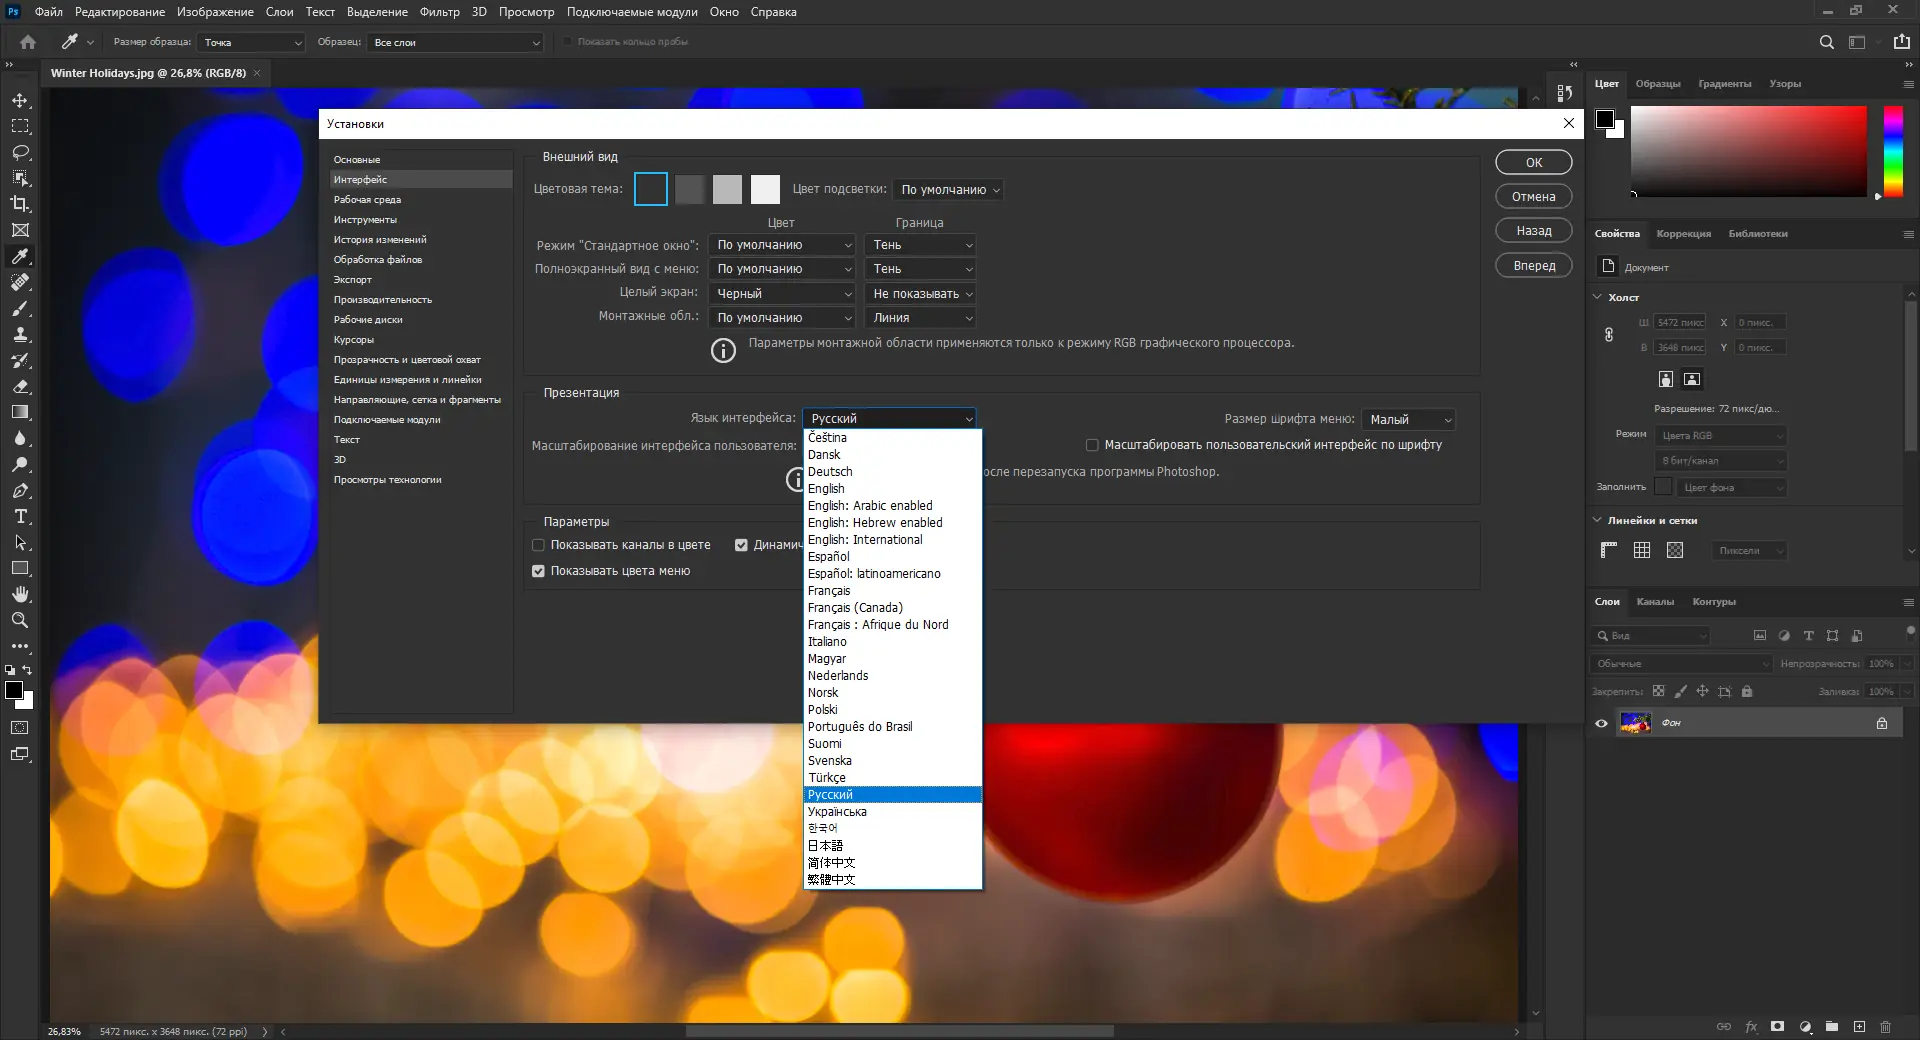Select the Move tool
The height and width of the screenshot is (1040, 1920).
tap(20, 101)
